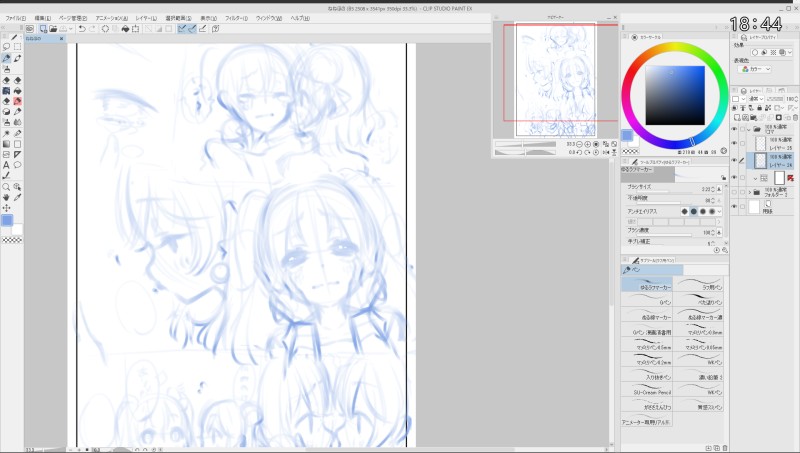
Task: Click the Navigator zoom in button
Action: pos(588,144)
